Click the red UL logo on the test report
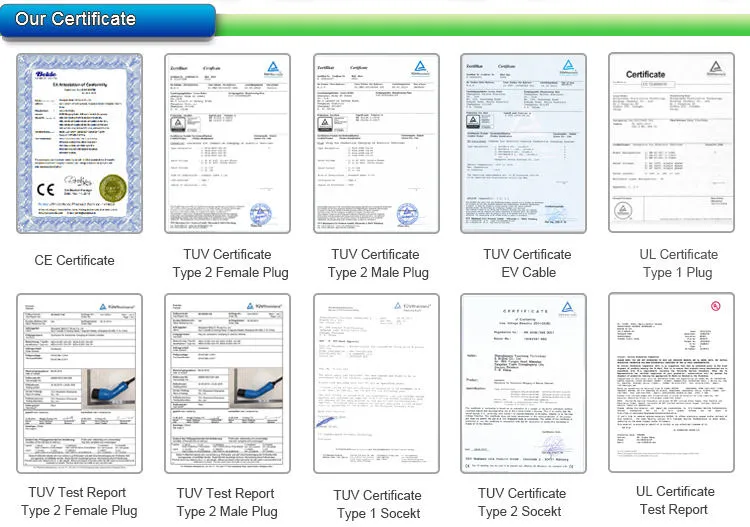Screen dimensions: 750x527 click(x=716, y=306)
